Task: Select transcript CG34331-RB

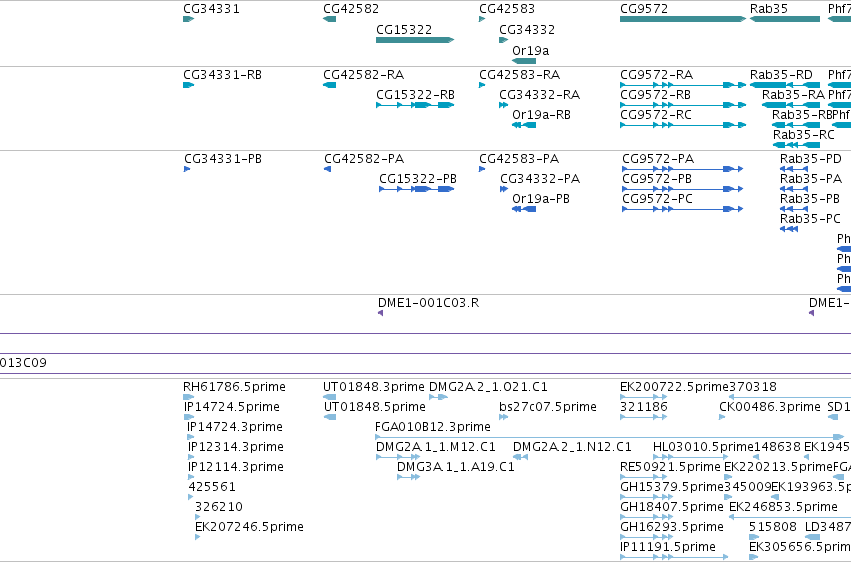Action: coord(223,75)
